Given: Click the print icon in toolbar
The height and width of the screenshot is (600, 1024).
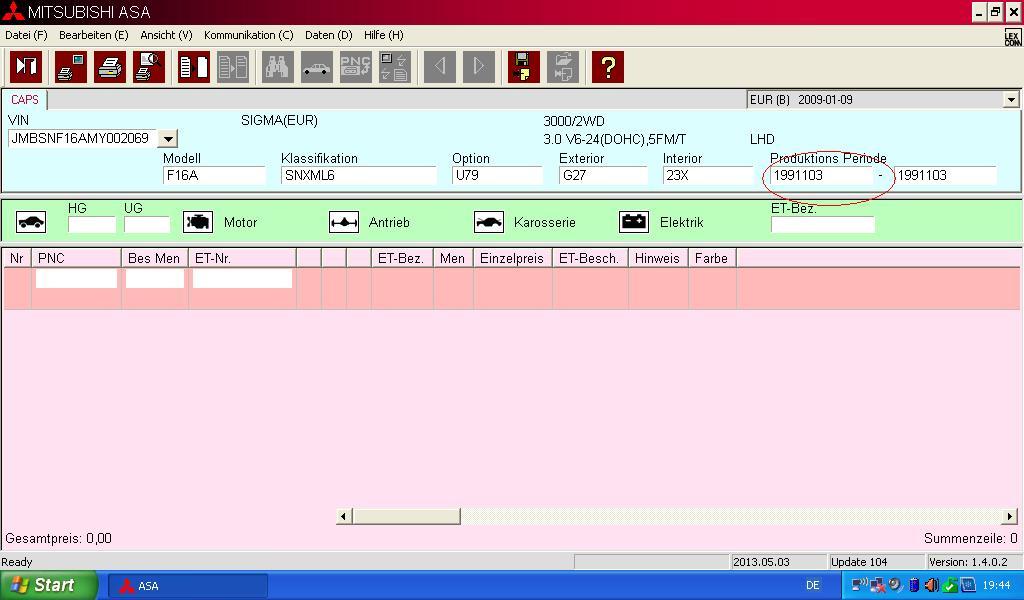Looking at the screenshot, I should coord(110,67).
